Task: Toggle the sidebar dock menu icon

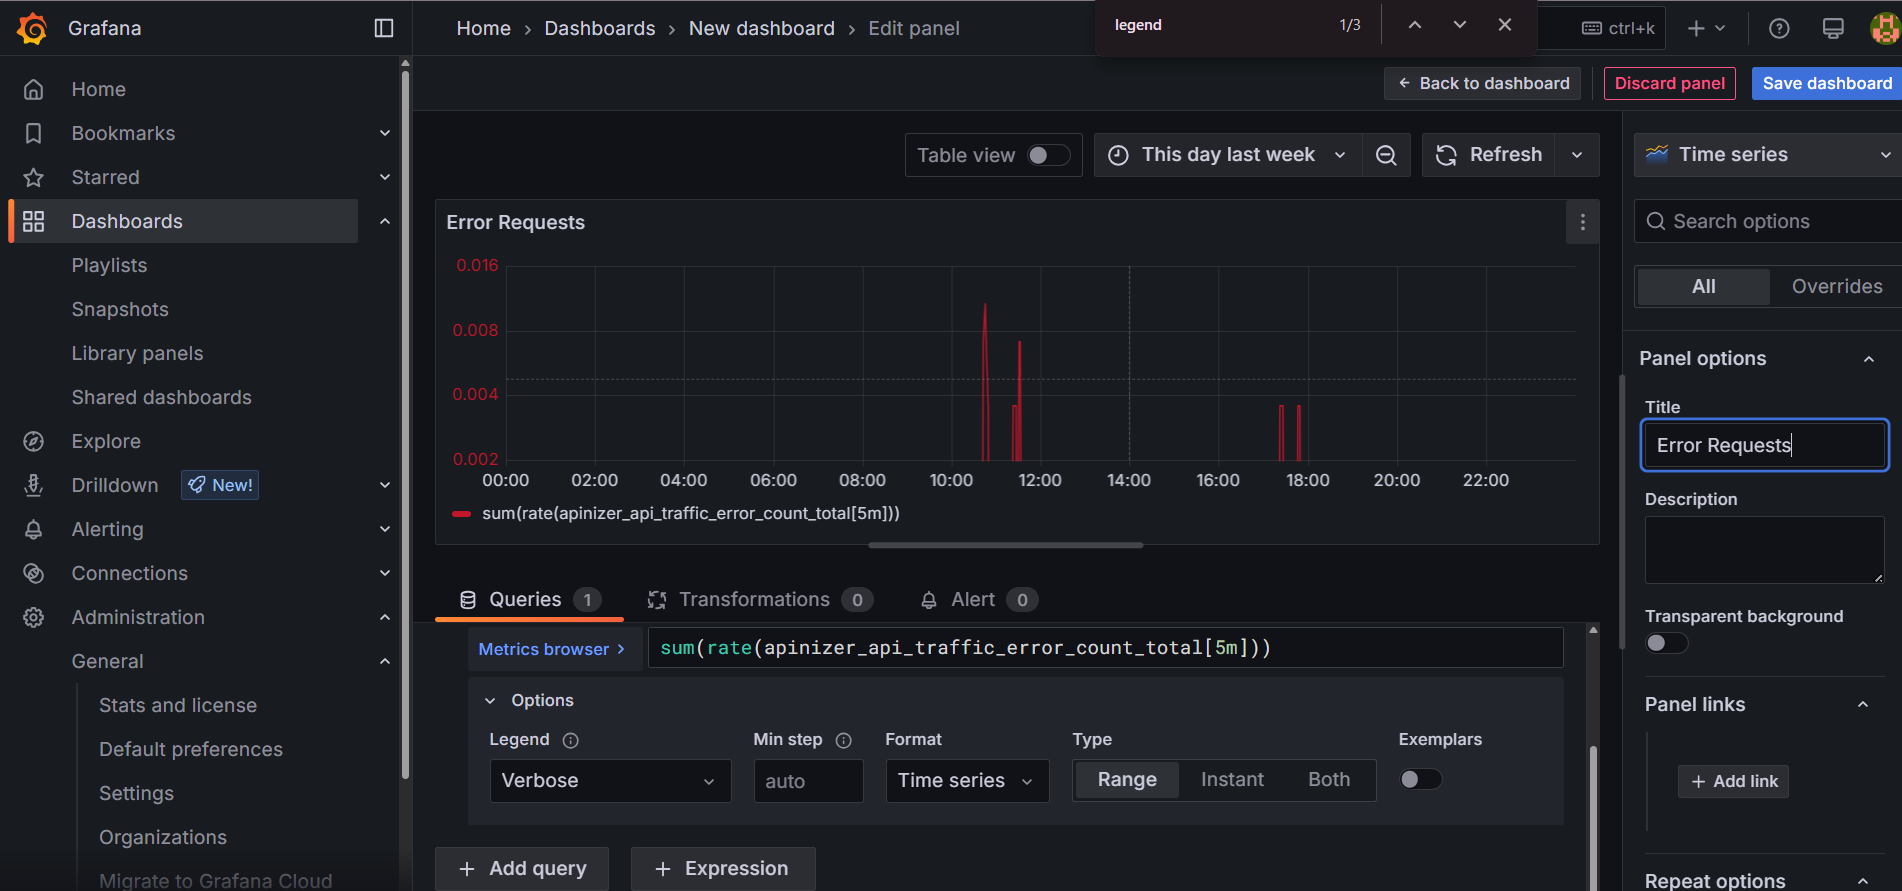Action: (384, 28)
